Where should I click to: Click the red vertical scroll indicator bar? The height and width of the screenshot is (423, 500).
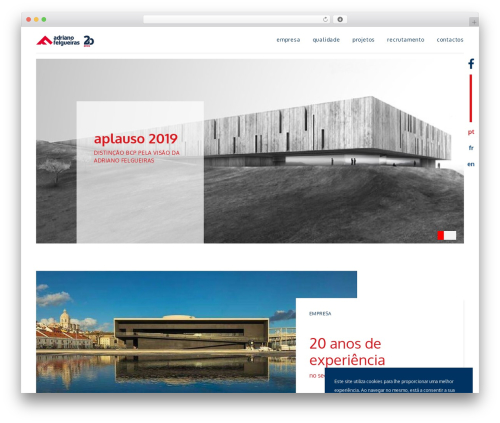[471, 98]
